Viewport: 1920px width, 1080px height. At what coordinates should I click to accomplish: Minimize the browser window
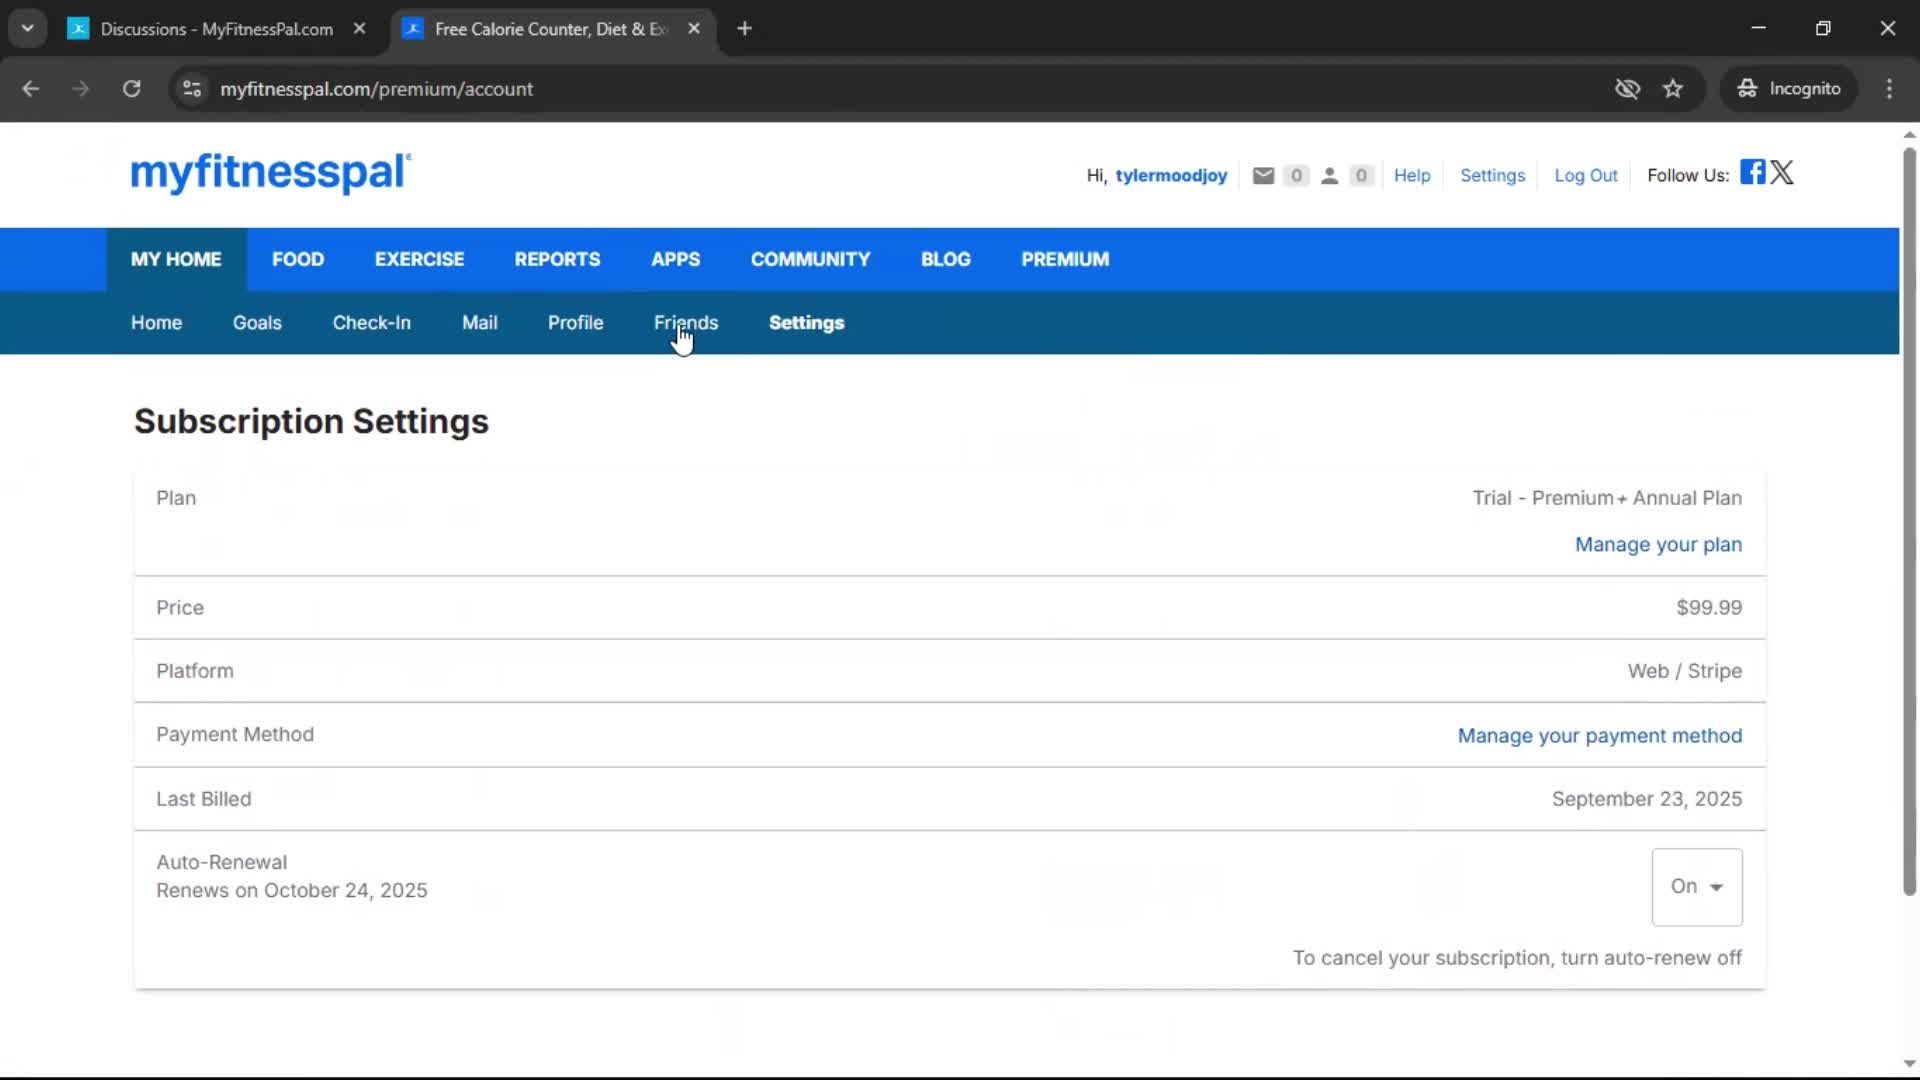coord(1759,29)
